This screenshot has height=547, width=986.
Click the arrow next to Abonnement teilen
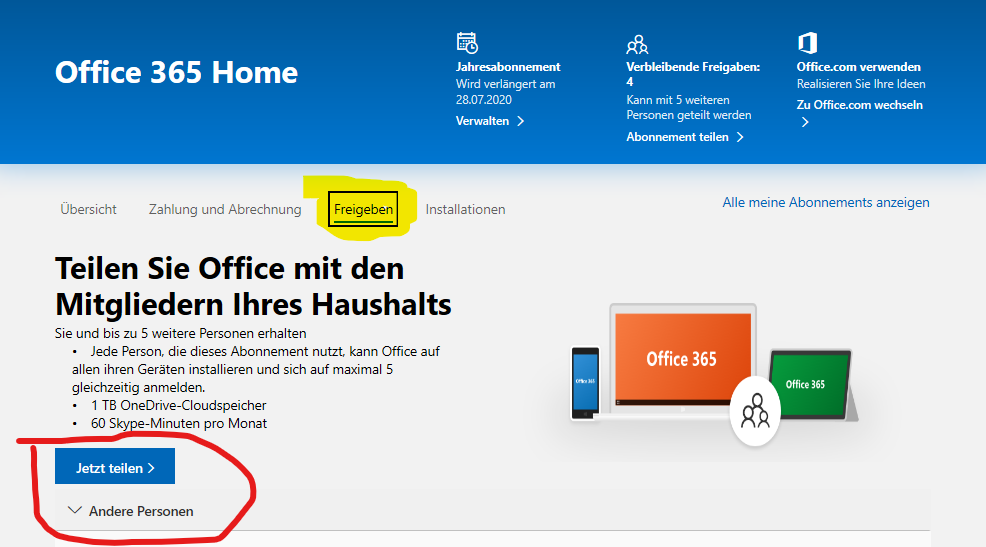click(740, 137)
